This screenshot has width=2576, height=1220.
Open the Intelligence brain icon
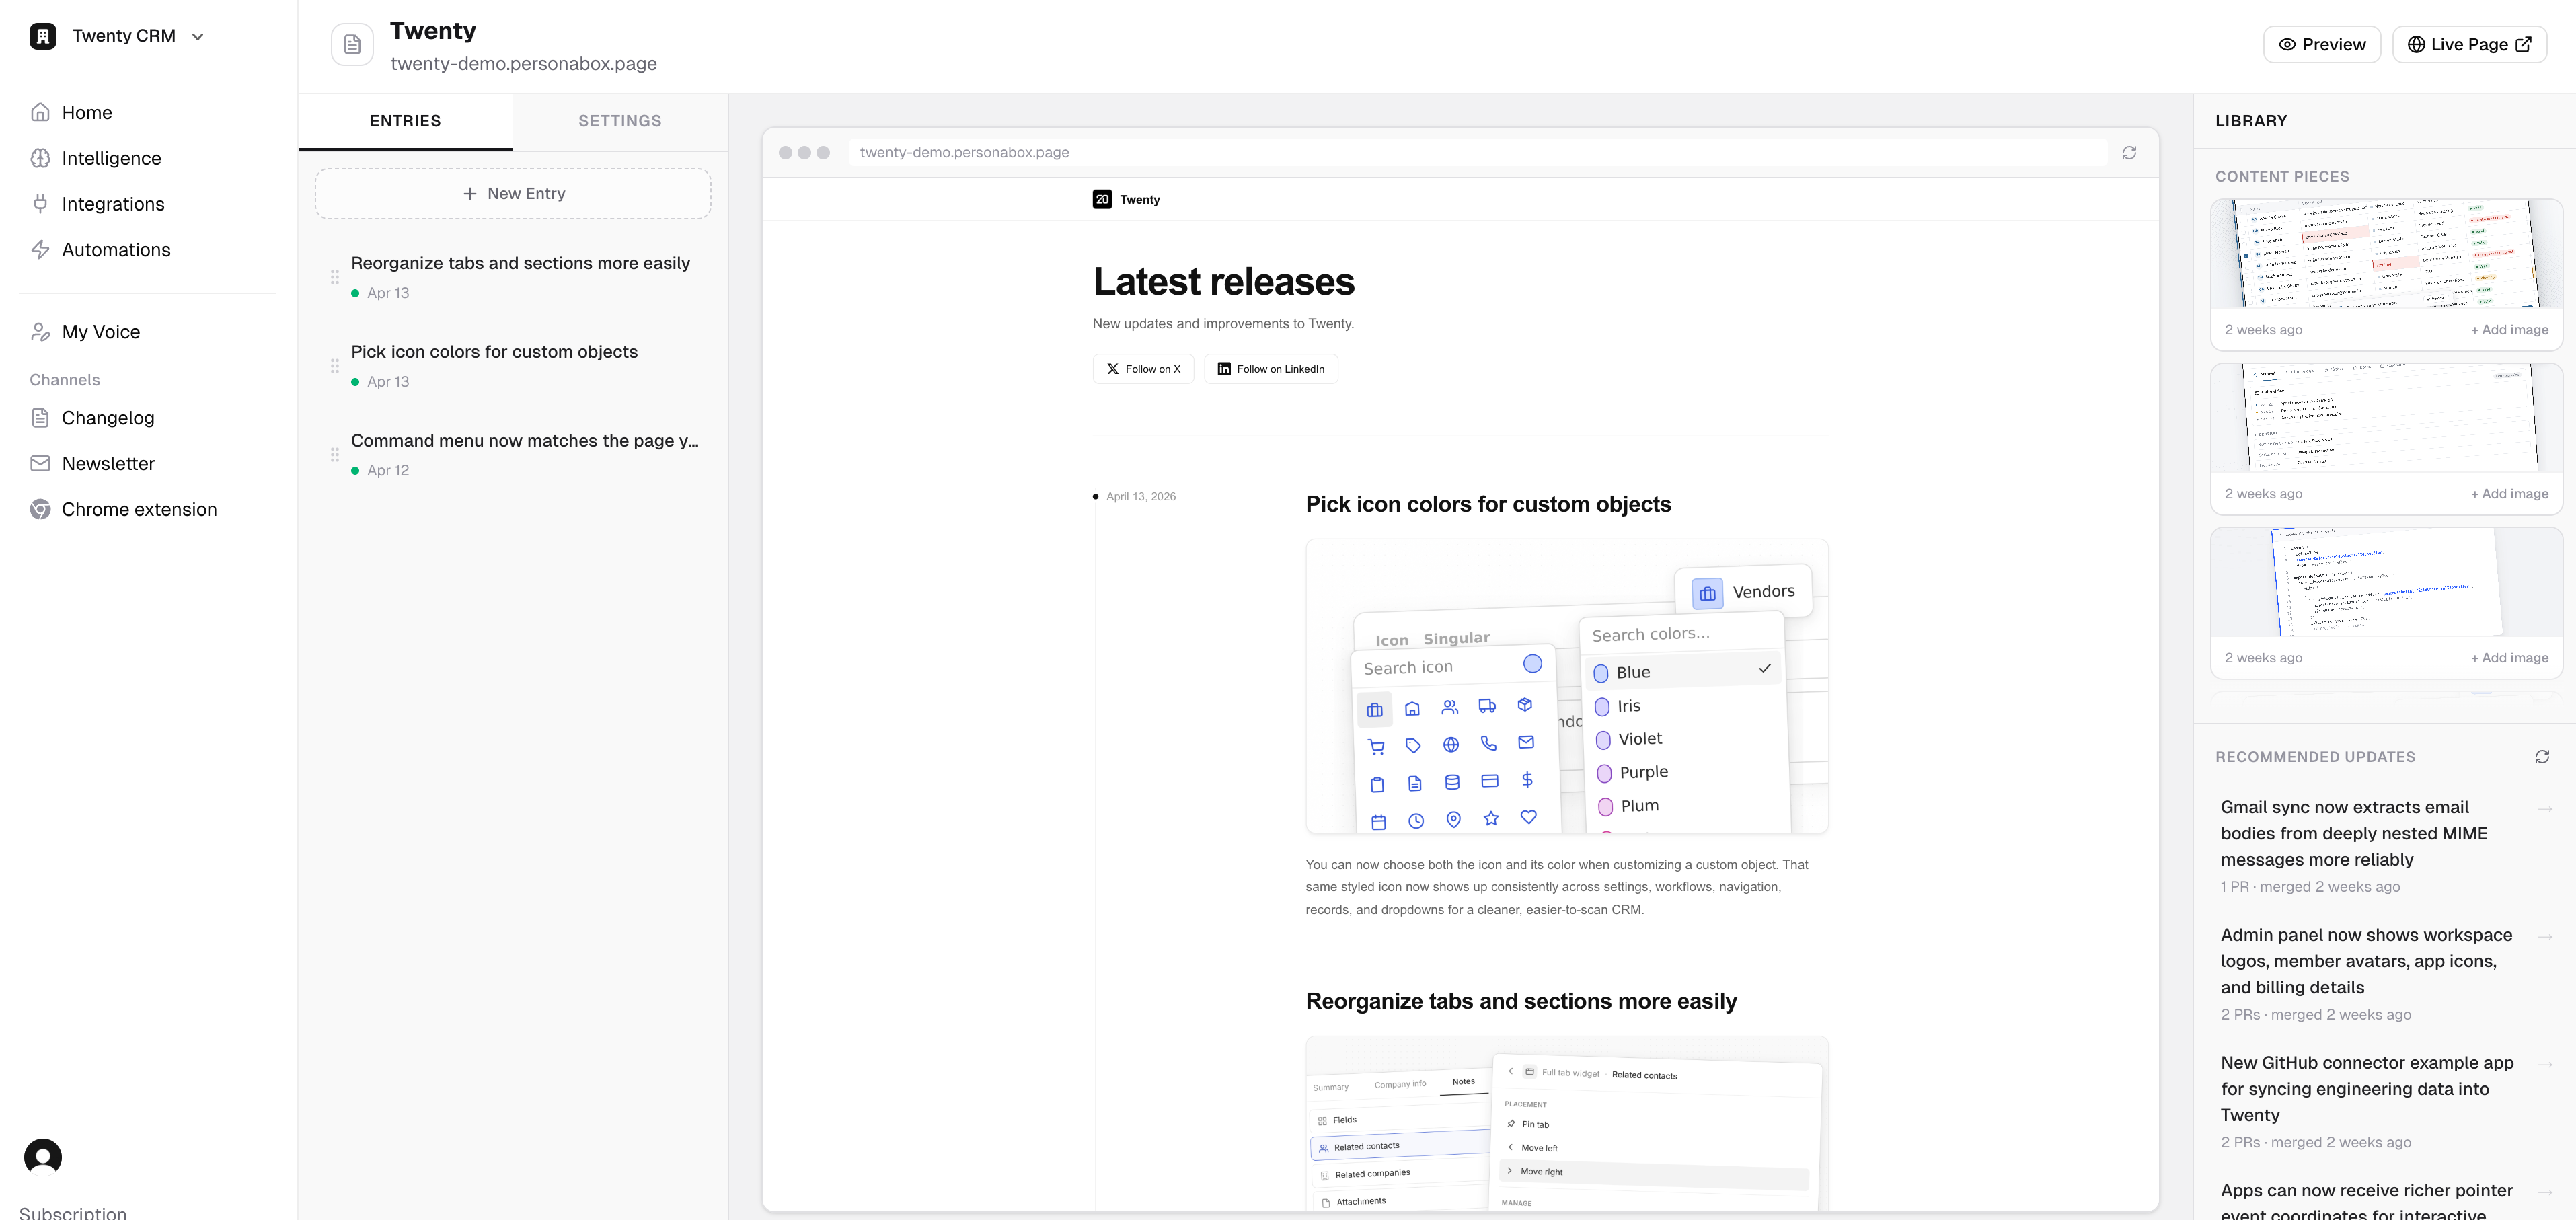[40, 158]
